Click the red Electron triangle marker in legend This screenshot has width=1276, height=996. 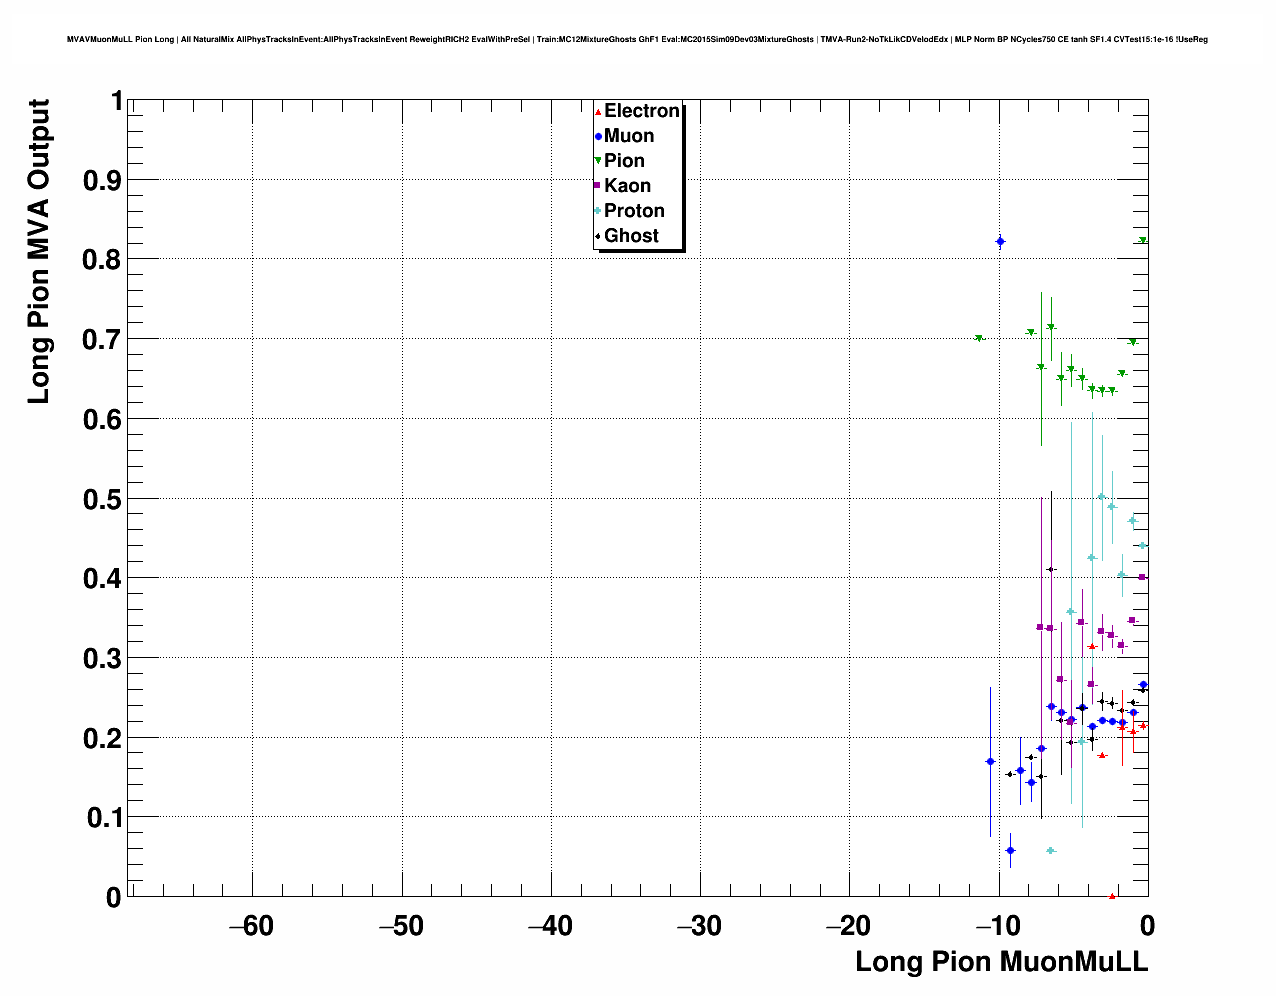click(598, 112)
